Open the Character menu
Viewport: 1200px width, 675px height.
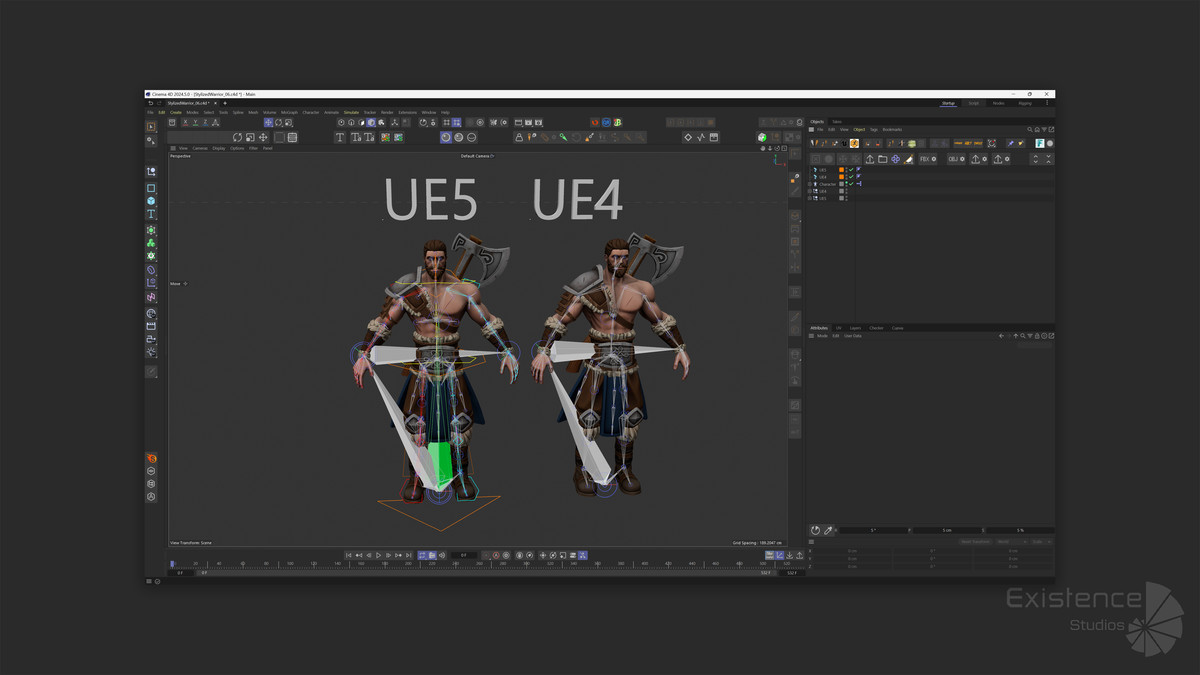tap(311, 112)
